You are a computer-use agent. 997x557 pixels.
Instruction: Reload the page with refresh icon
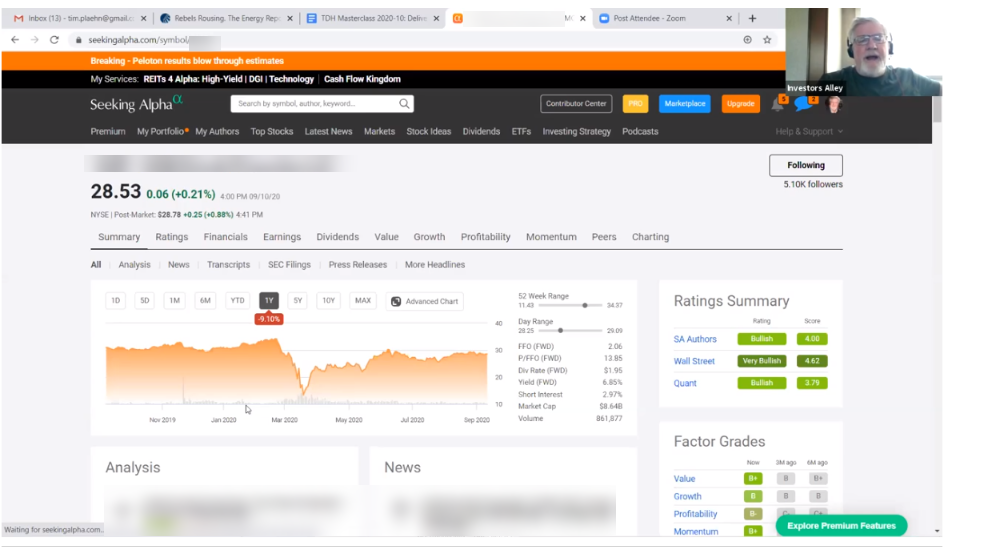pos(55,39)
